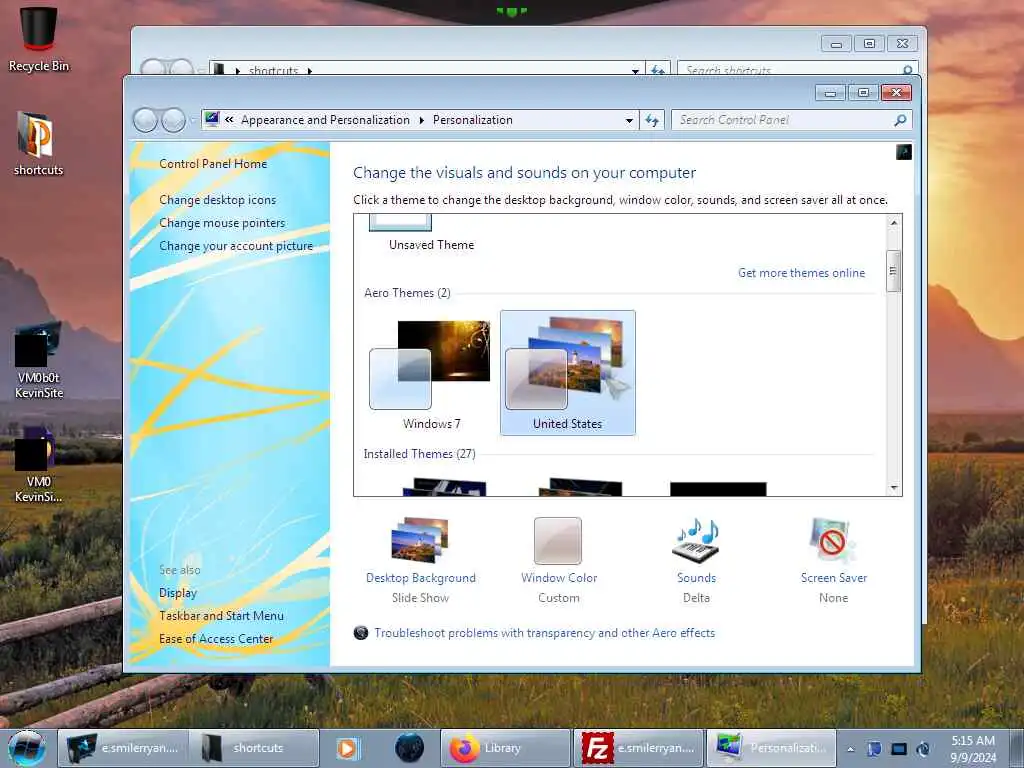The height and width of the screenshot is (768, 1024).
Task: Click the theme list scrollbar thumb
Action: pos(893,271)
